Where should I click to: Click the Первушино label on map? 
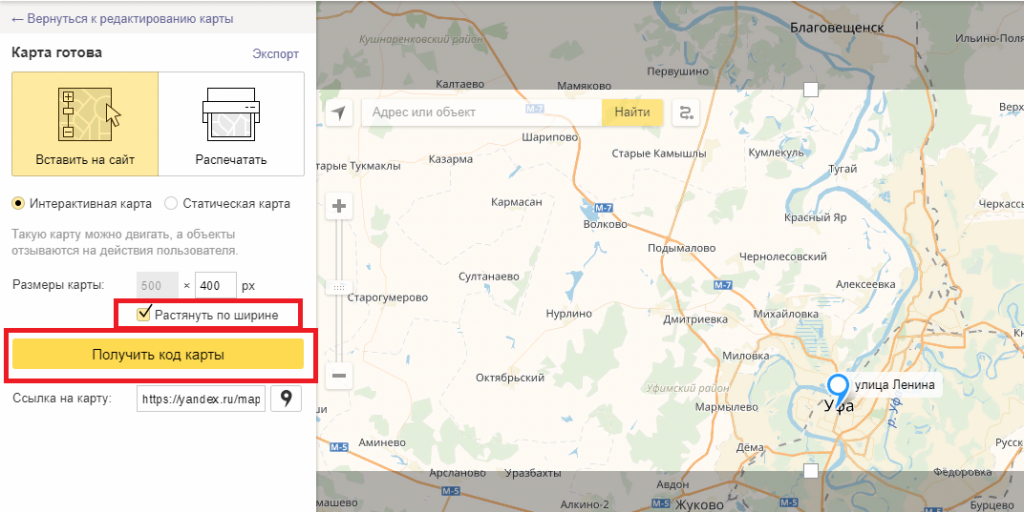677,71
